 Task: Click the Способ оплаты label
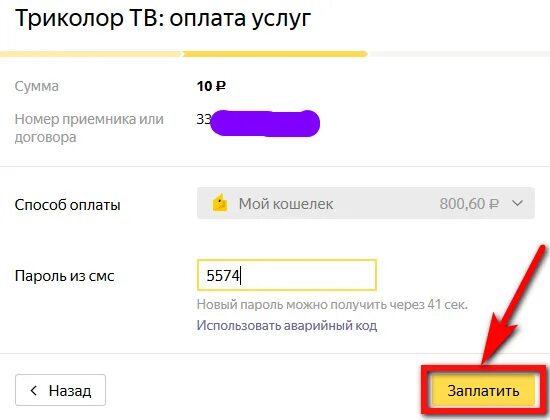[68, 205]
